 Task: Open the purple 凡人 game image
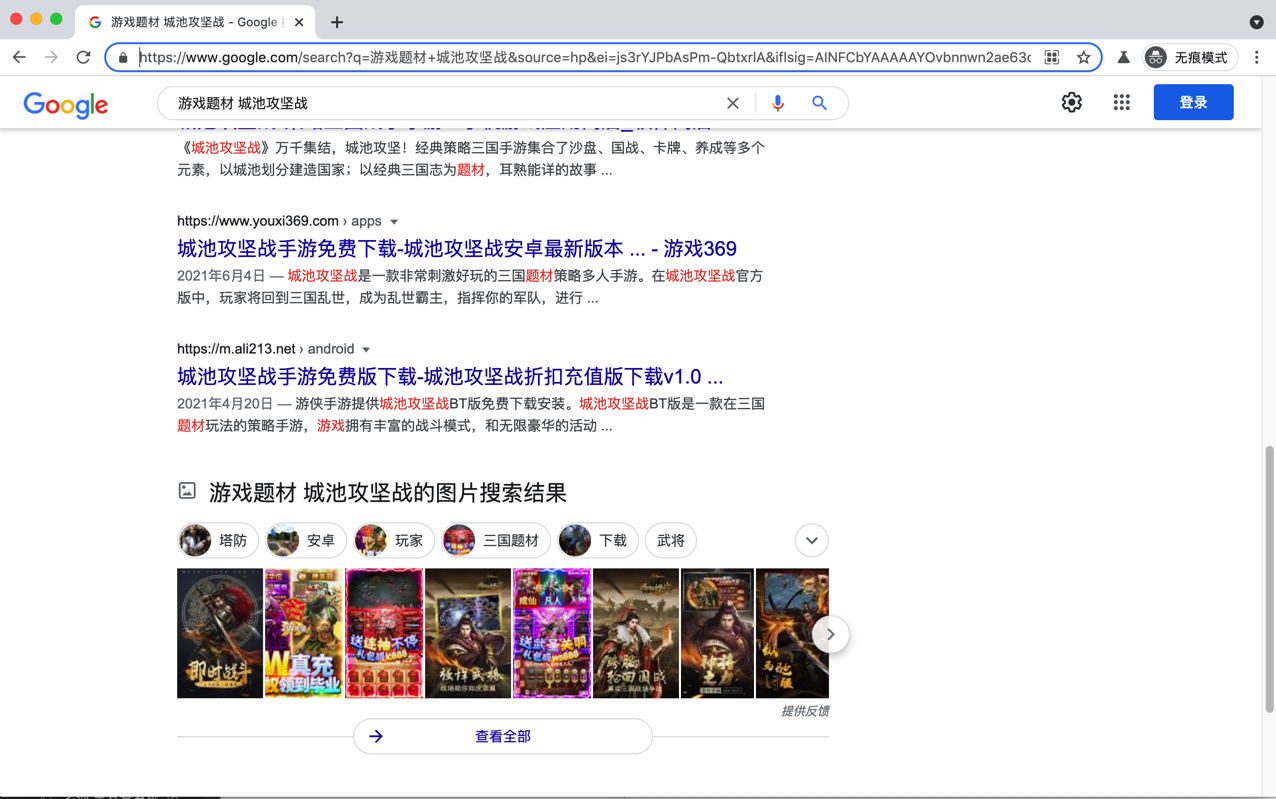(552, 633)
